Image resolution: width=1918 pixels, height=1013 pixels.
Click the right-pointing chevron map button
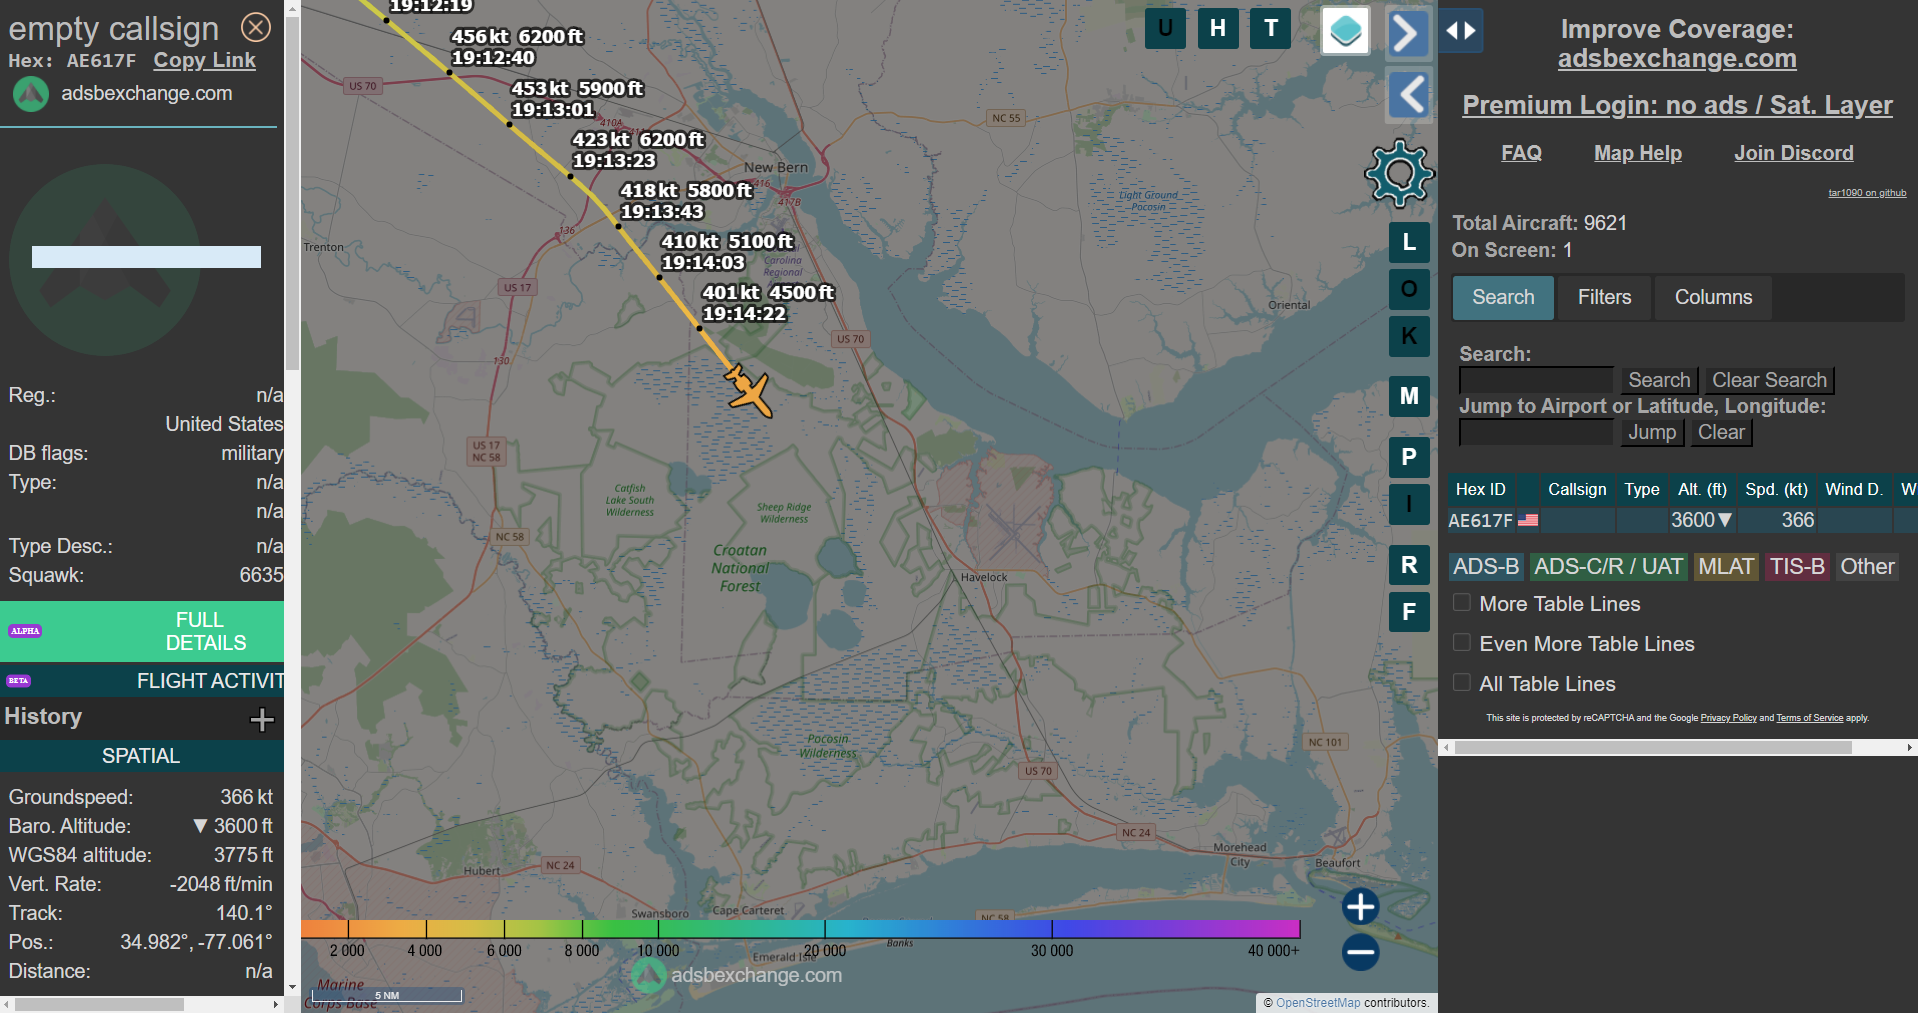point(1408,33)
